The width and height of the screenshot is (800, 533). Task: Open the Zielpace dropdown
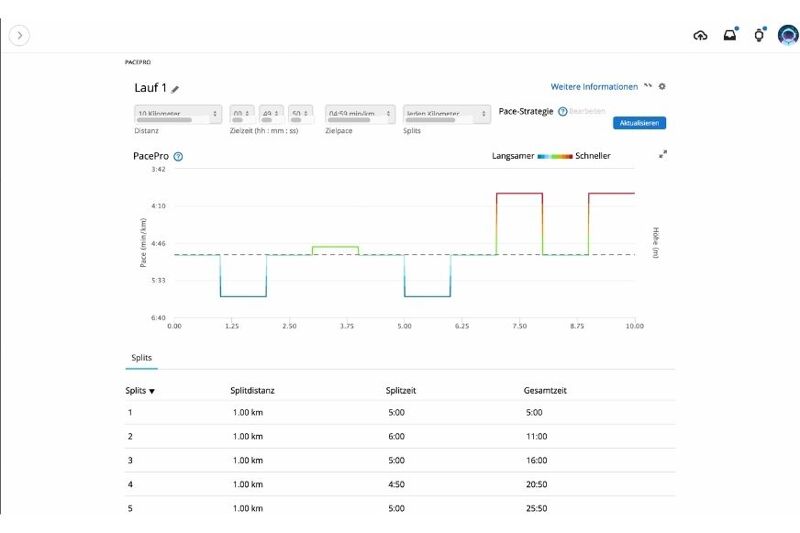tap(360, 115)
